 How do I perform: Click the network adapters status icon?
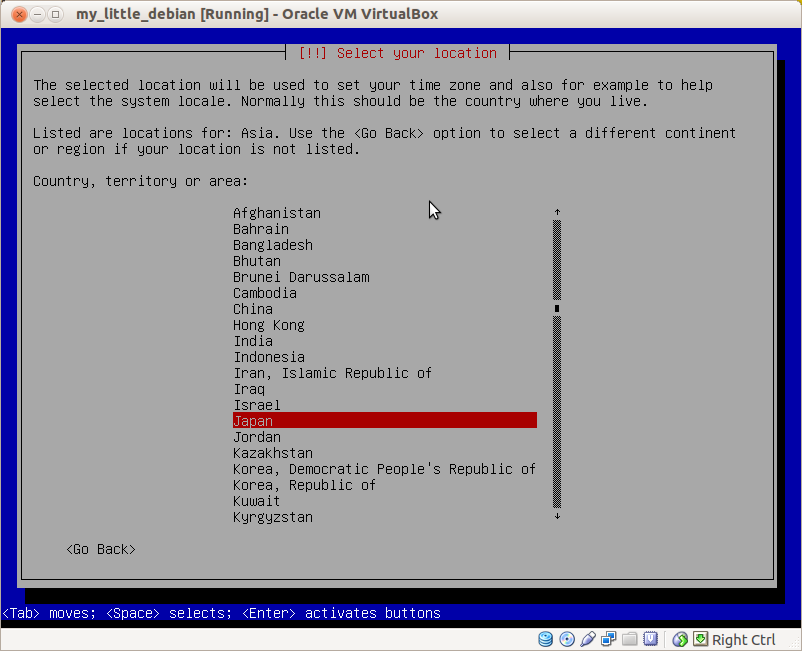[609, 639]
